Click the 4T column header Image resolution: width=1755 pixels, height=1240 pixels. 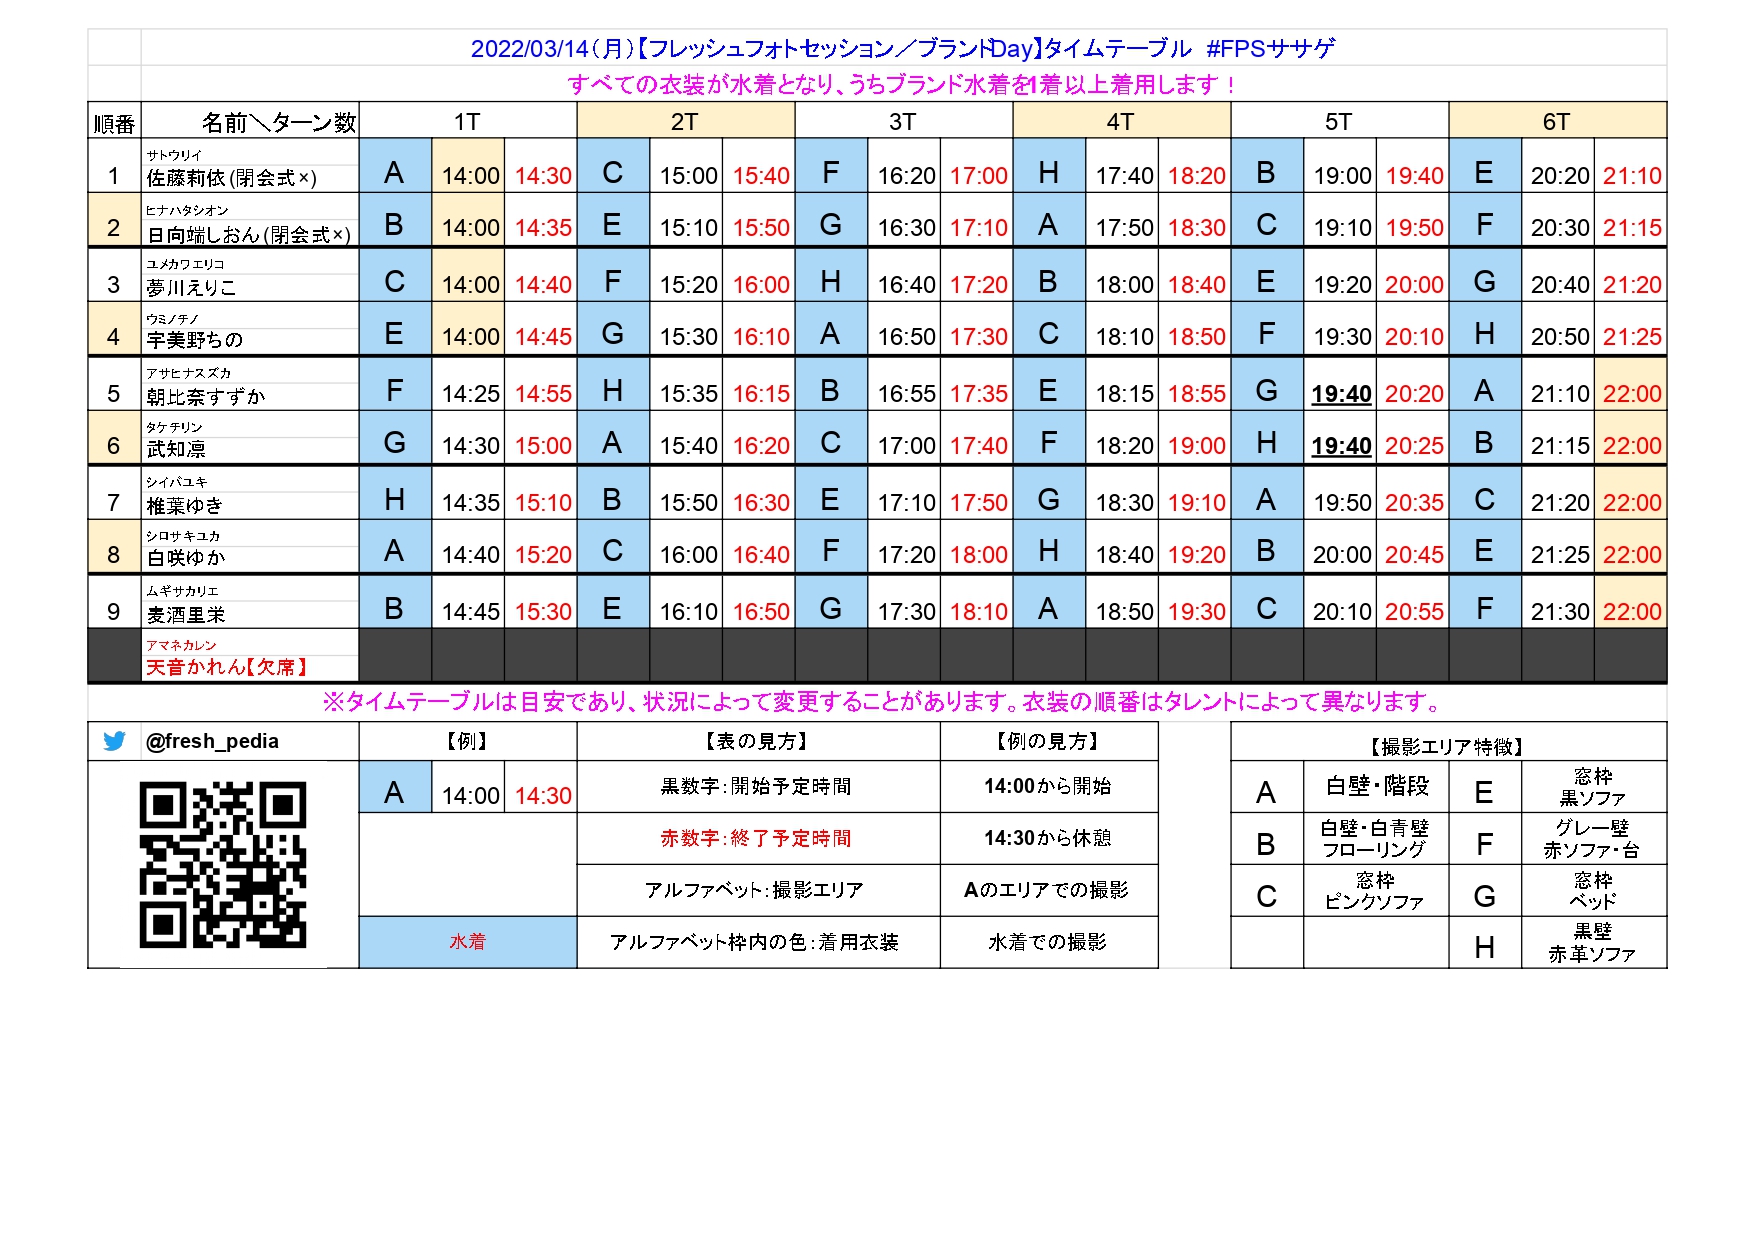coord(1121,122)
